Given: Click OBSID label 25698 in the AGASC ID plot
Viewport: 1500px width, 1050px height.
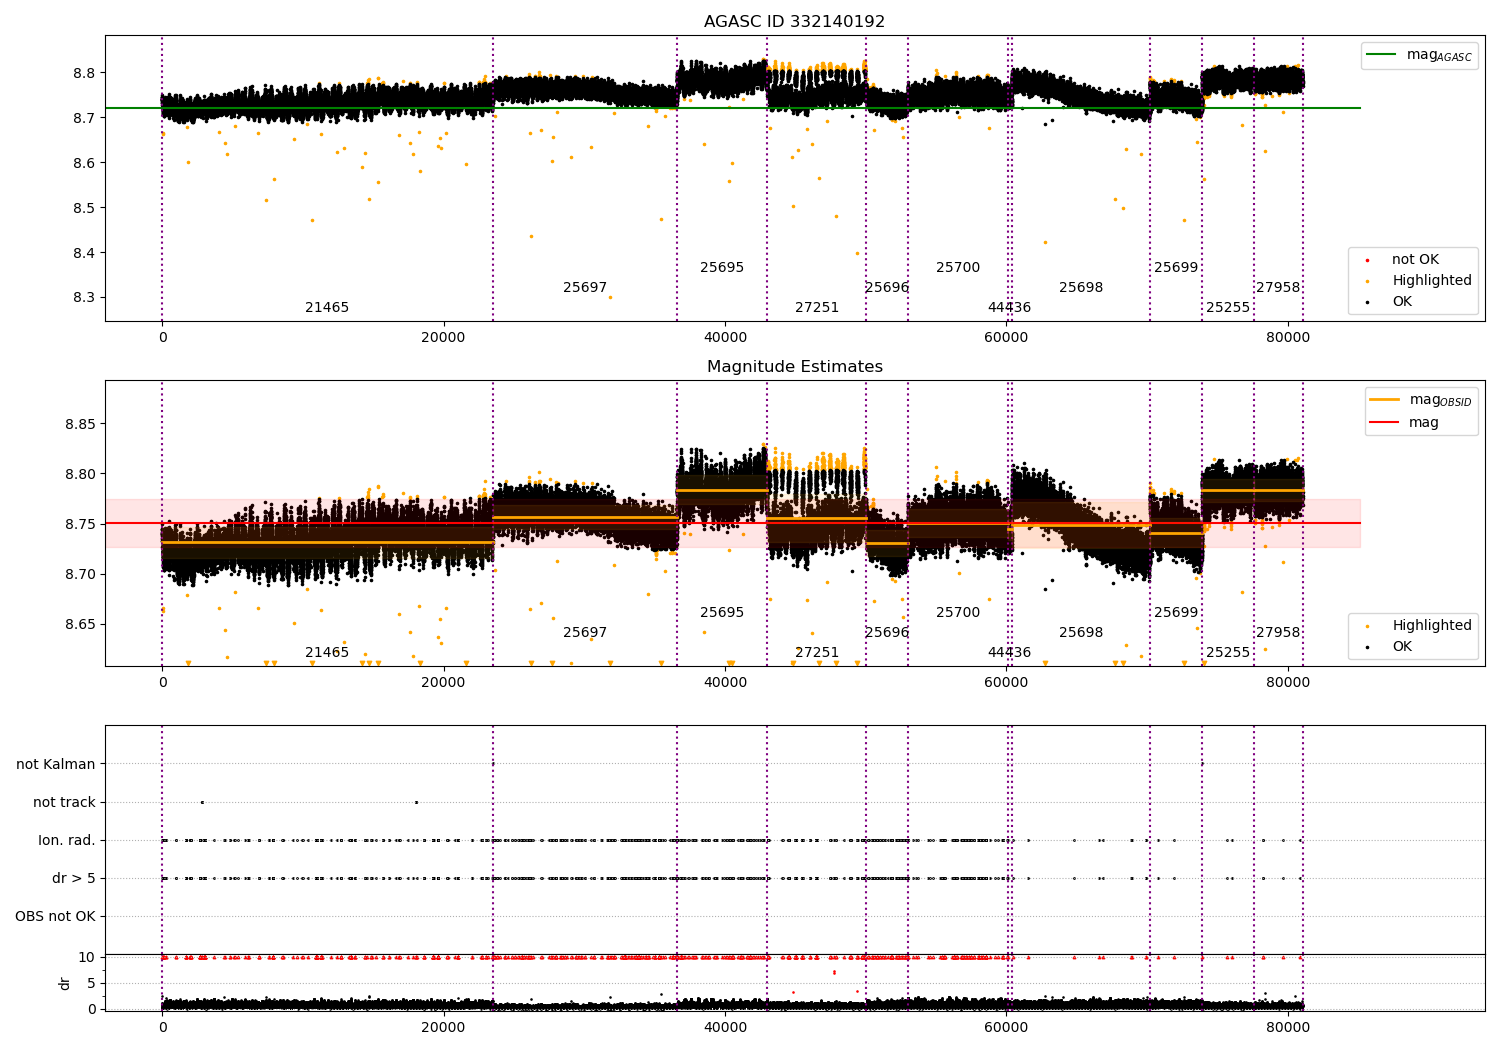Looking at the screenshot, I should click(x=1081, y=288).
